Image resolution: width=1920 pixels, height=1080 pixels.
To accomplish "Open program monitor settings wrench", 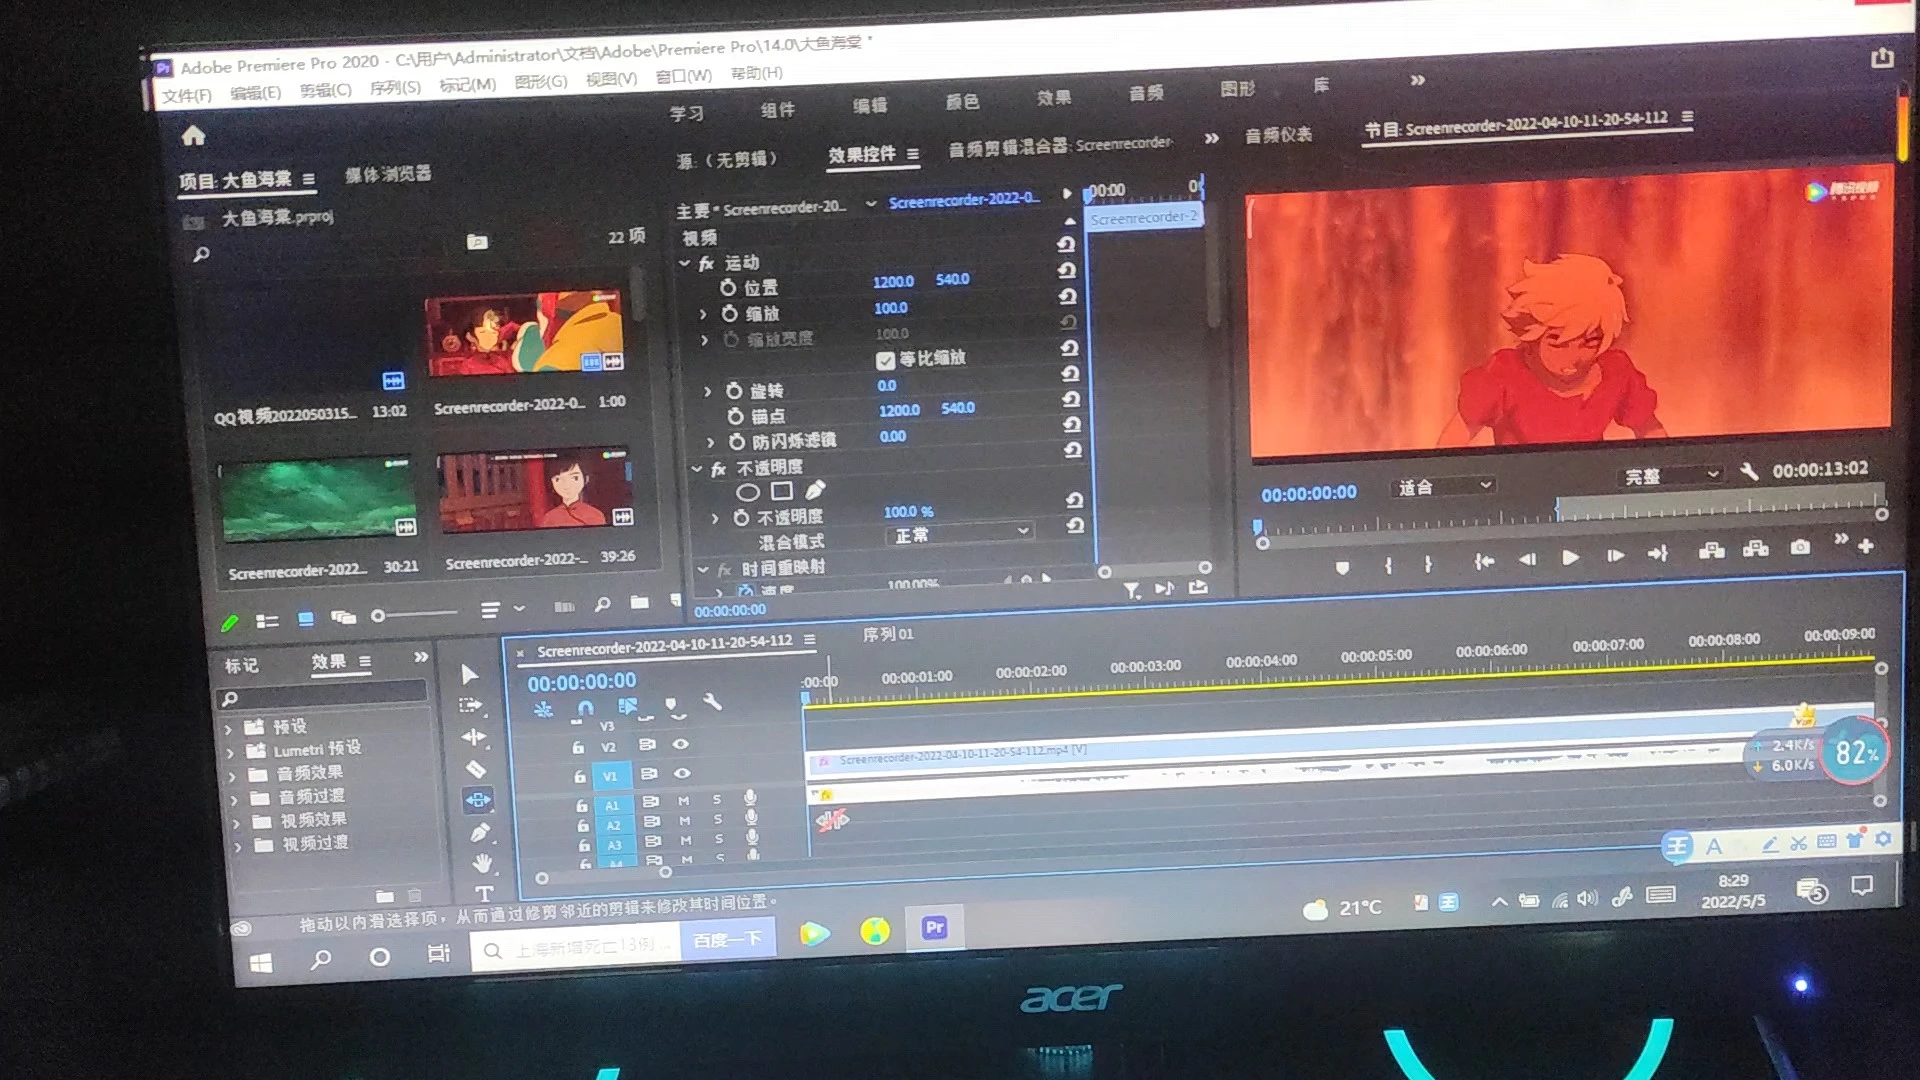I will point(1749,471).
